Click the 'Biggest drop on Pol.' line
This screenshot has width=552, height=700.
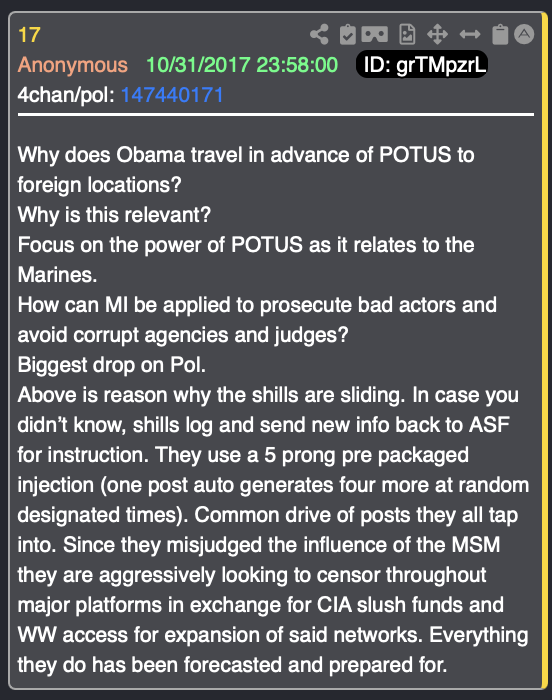(112, 365)
